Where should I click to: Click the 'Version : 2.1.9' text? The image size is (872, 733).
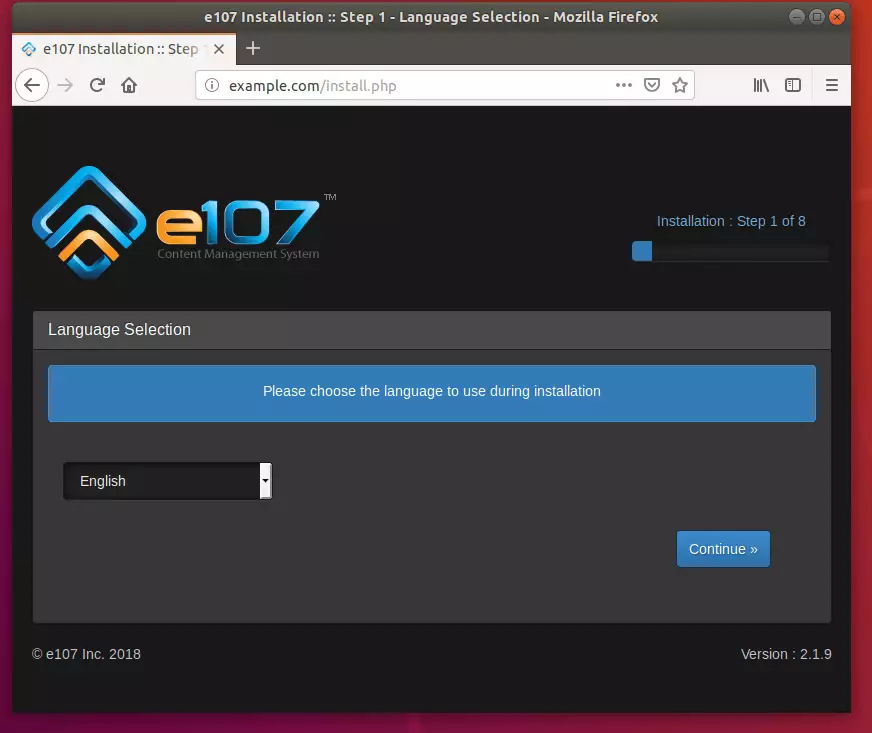786,654
